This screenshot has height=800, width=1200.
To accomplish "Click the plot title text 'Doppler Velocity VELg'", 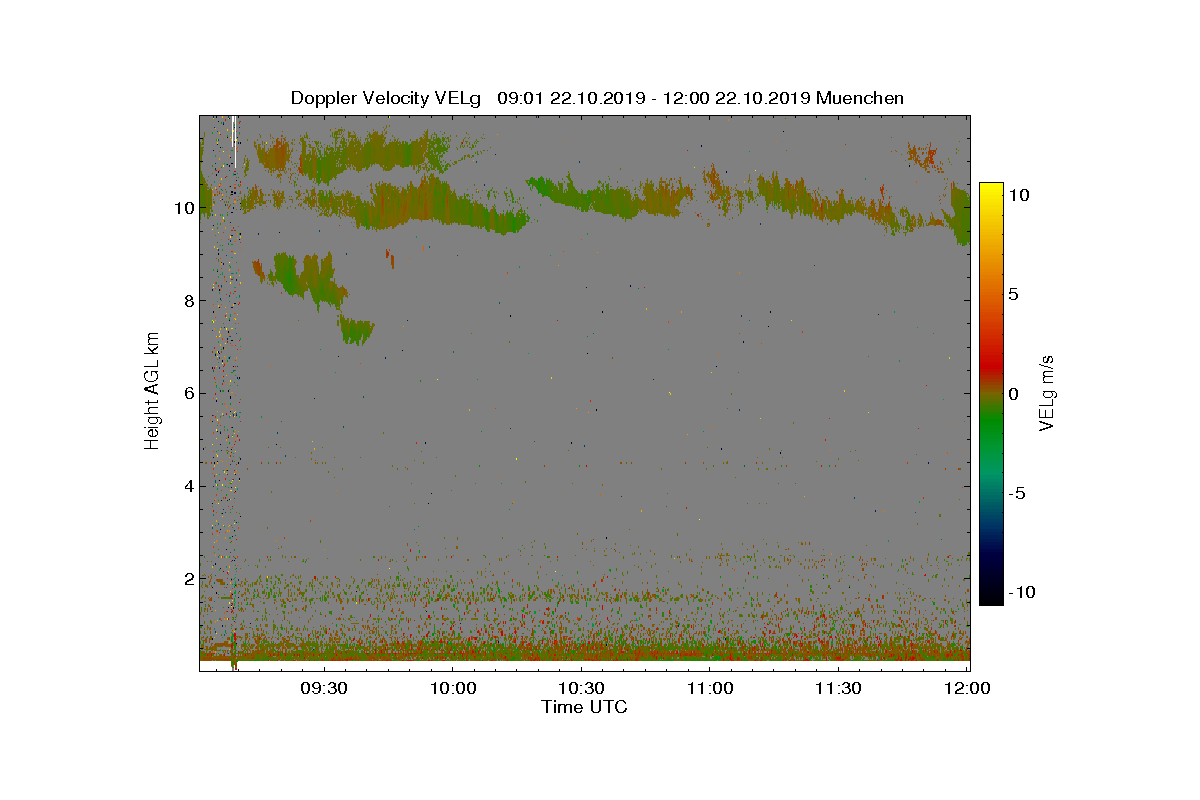I will point(386,98).
